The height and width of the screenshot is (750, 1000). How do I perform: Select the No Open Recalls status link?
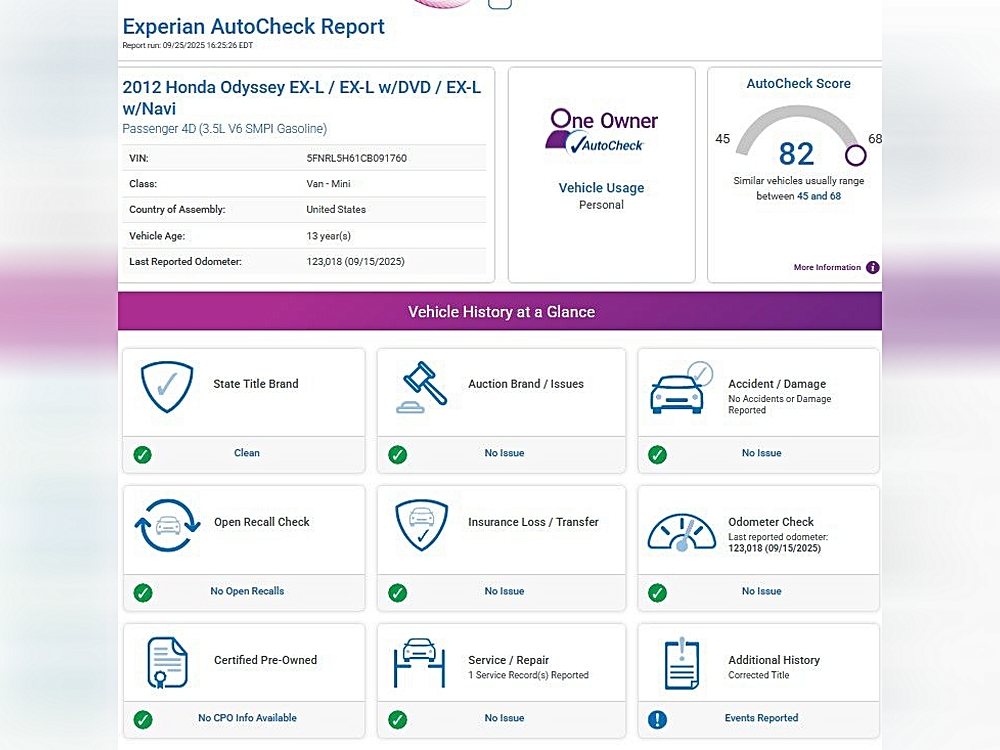pyautogui.click(x=247, y=591)
